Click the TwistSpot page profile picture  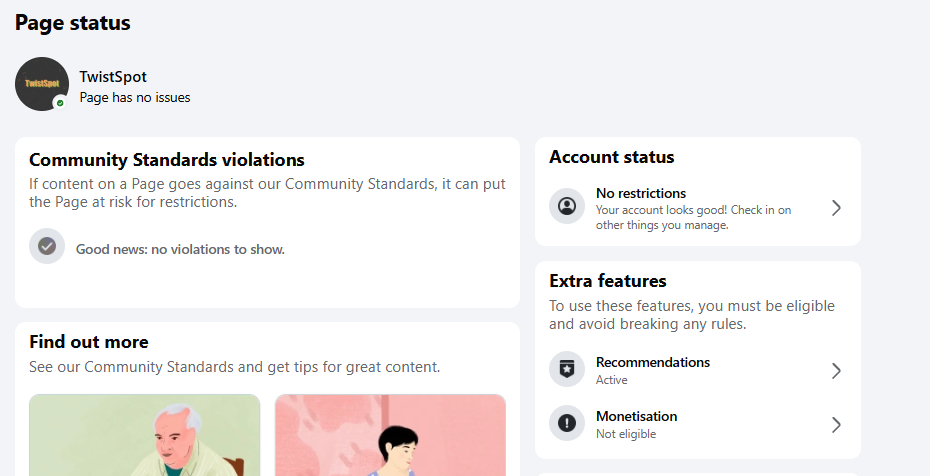pyautogui.click(x=42, y=84)
